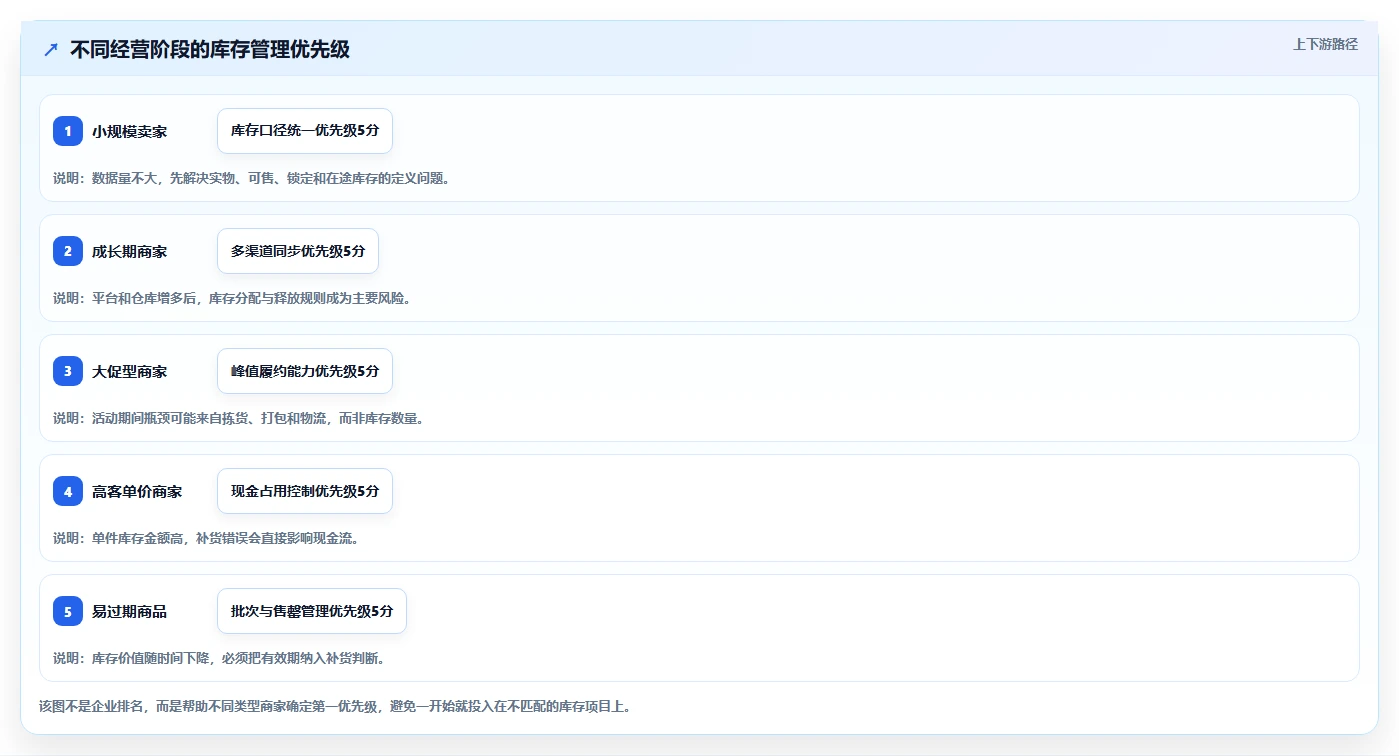Click the 批次与售罄管理优先级5分 chip
This screenshot has height=756, width=1399.
[312, 611]
